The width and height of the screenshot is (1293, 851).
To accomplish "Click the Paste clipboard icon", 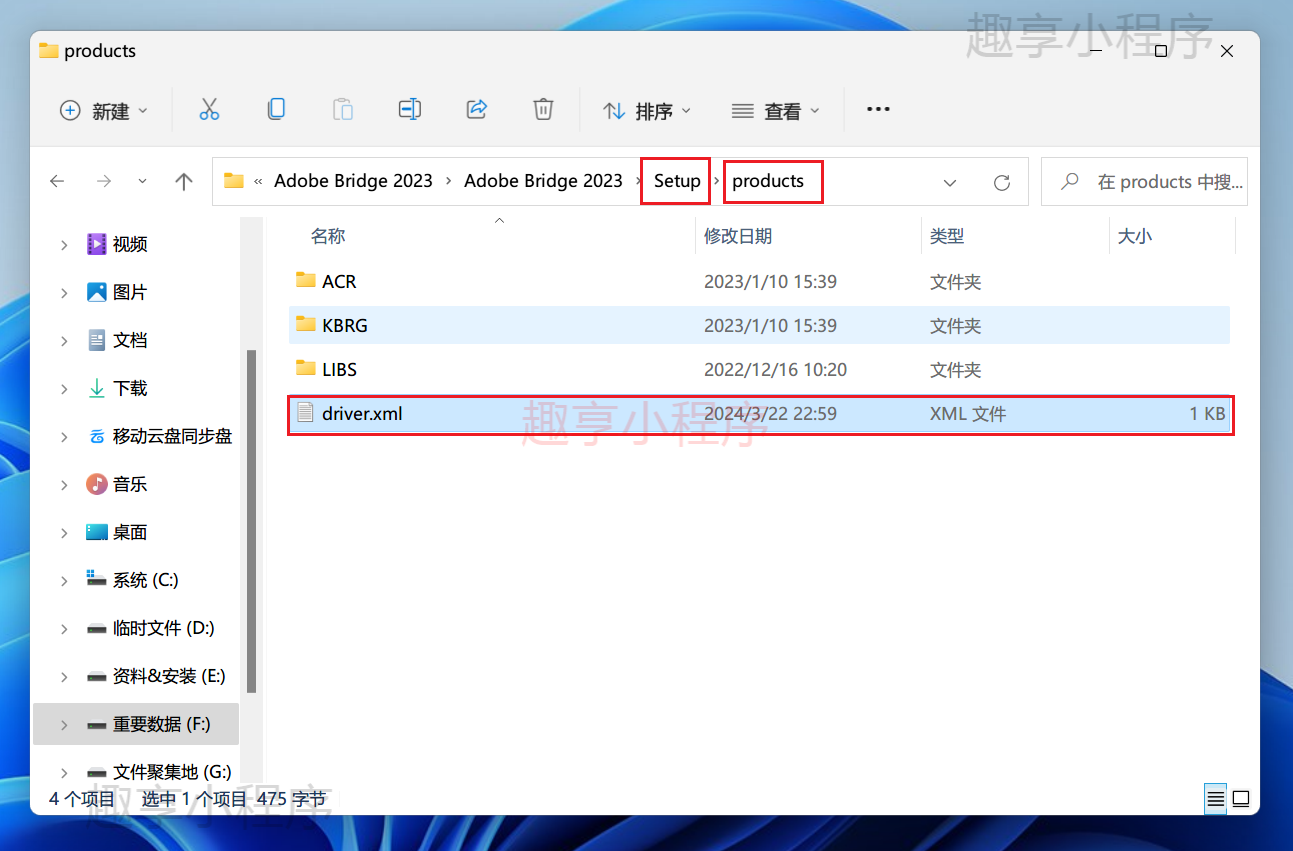I will (x=343, y=110).
